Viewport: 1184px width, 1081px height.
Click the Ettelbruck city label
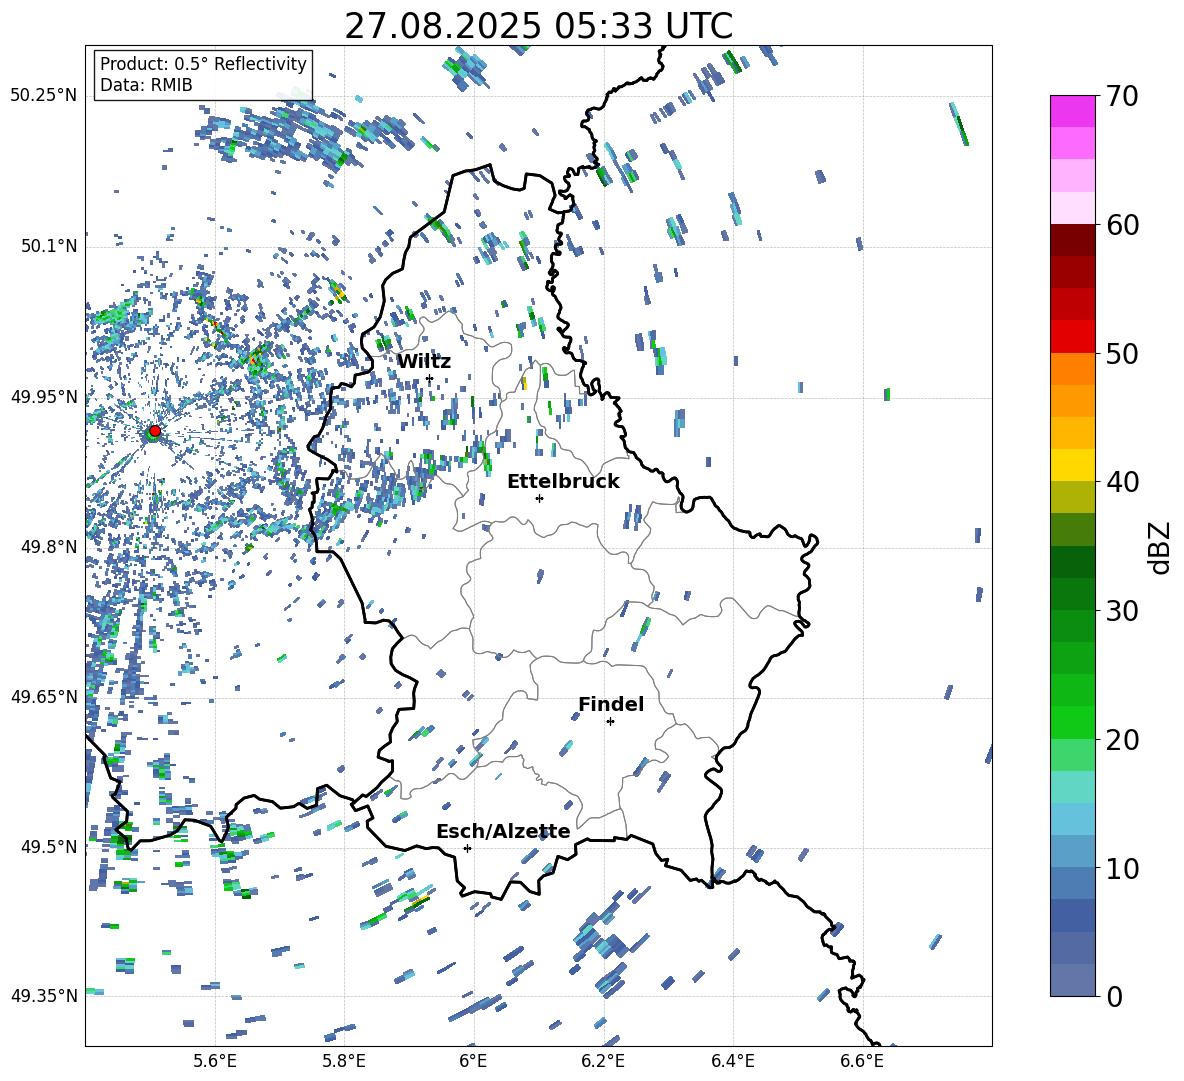pyautogui.click(x=563, y=482)
